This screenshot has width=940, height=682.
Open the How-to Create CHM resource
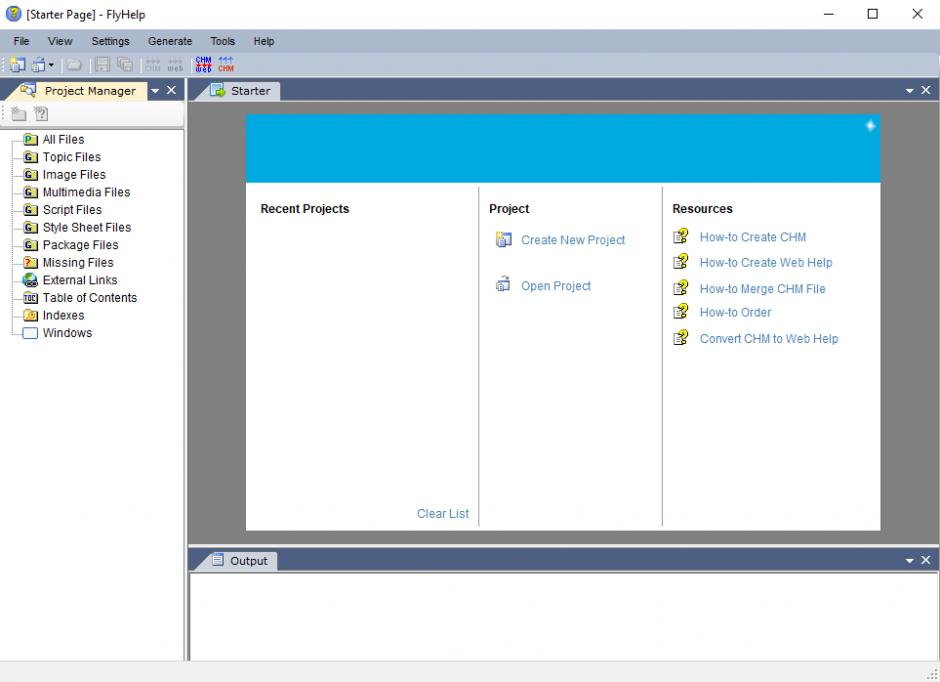752,237
